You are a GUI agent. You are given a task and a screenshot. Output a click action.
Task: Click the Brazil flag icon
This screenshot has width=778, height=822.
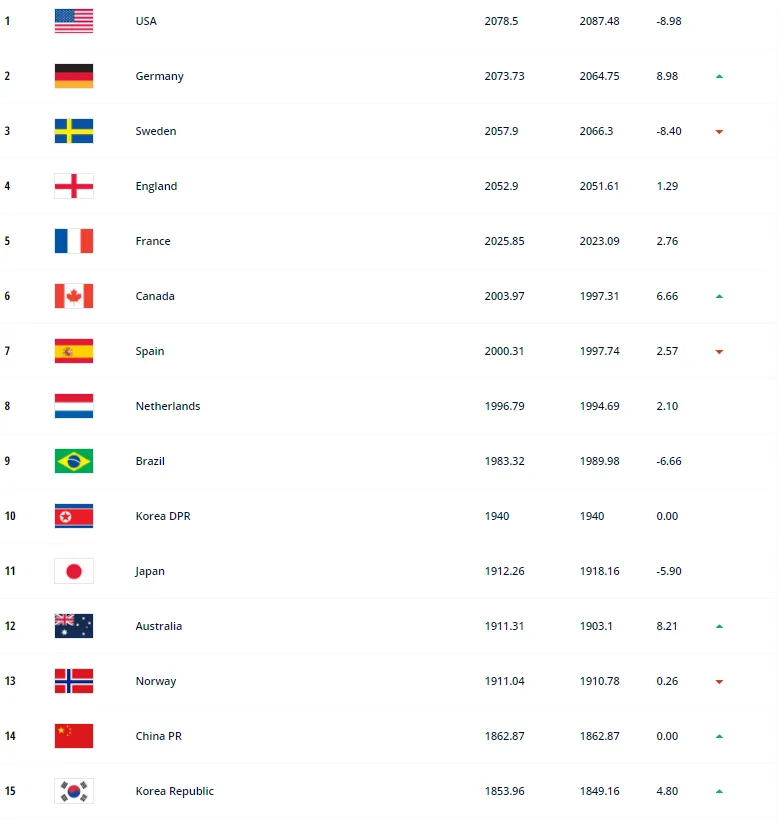tap(73, 461)
